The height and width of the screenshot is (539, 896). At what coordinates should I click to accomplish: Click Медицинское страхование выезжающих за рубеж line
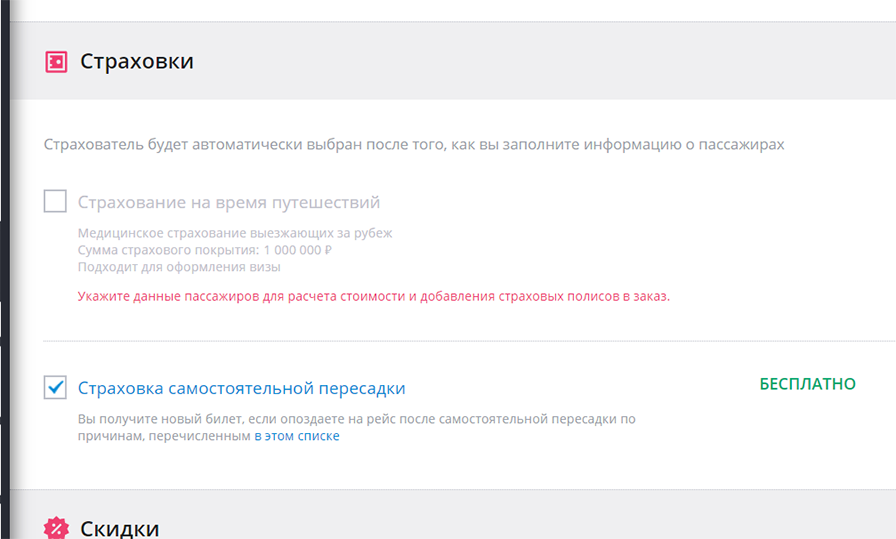pos(235,233)
